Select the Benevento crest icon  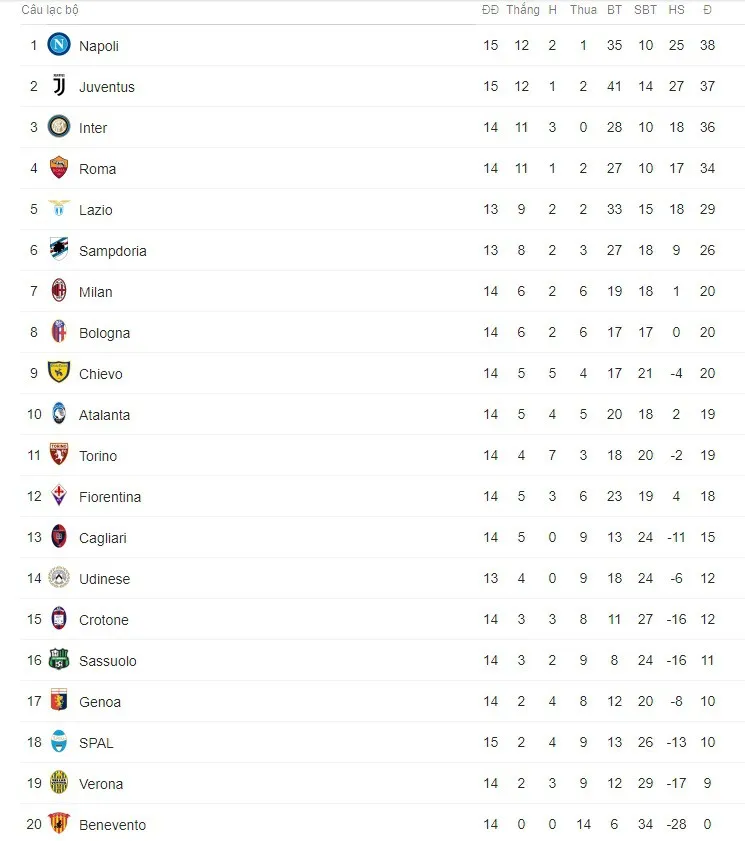click(x=59, y=823)
